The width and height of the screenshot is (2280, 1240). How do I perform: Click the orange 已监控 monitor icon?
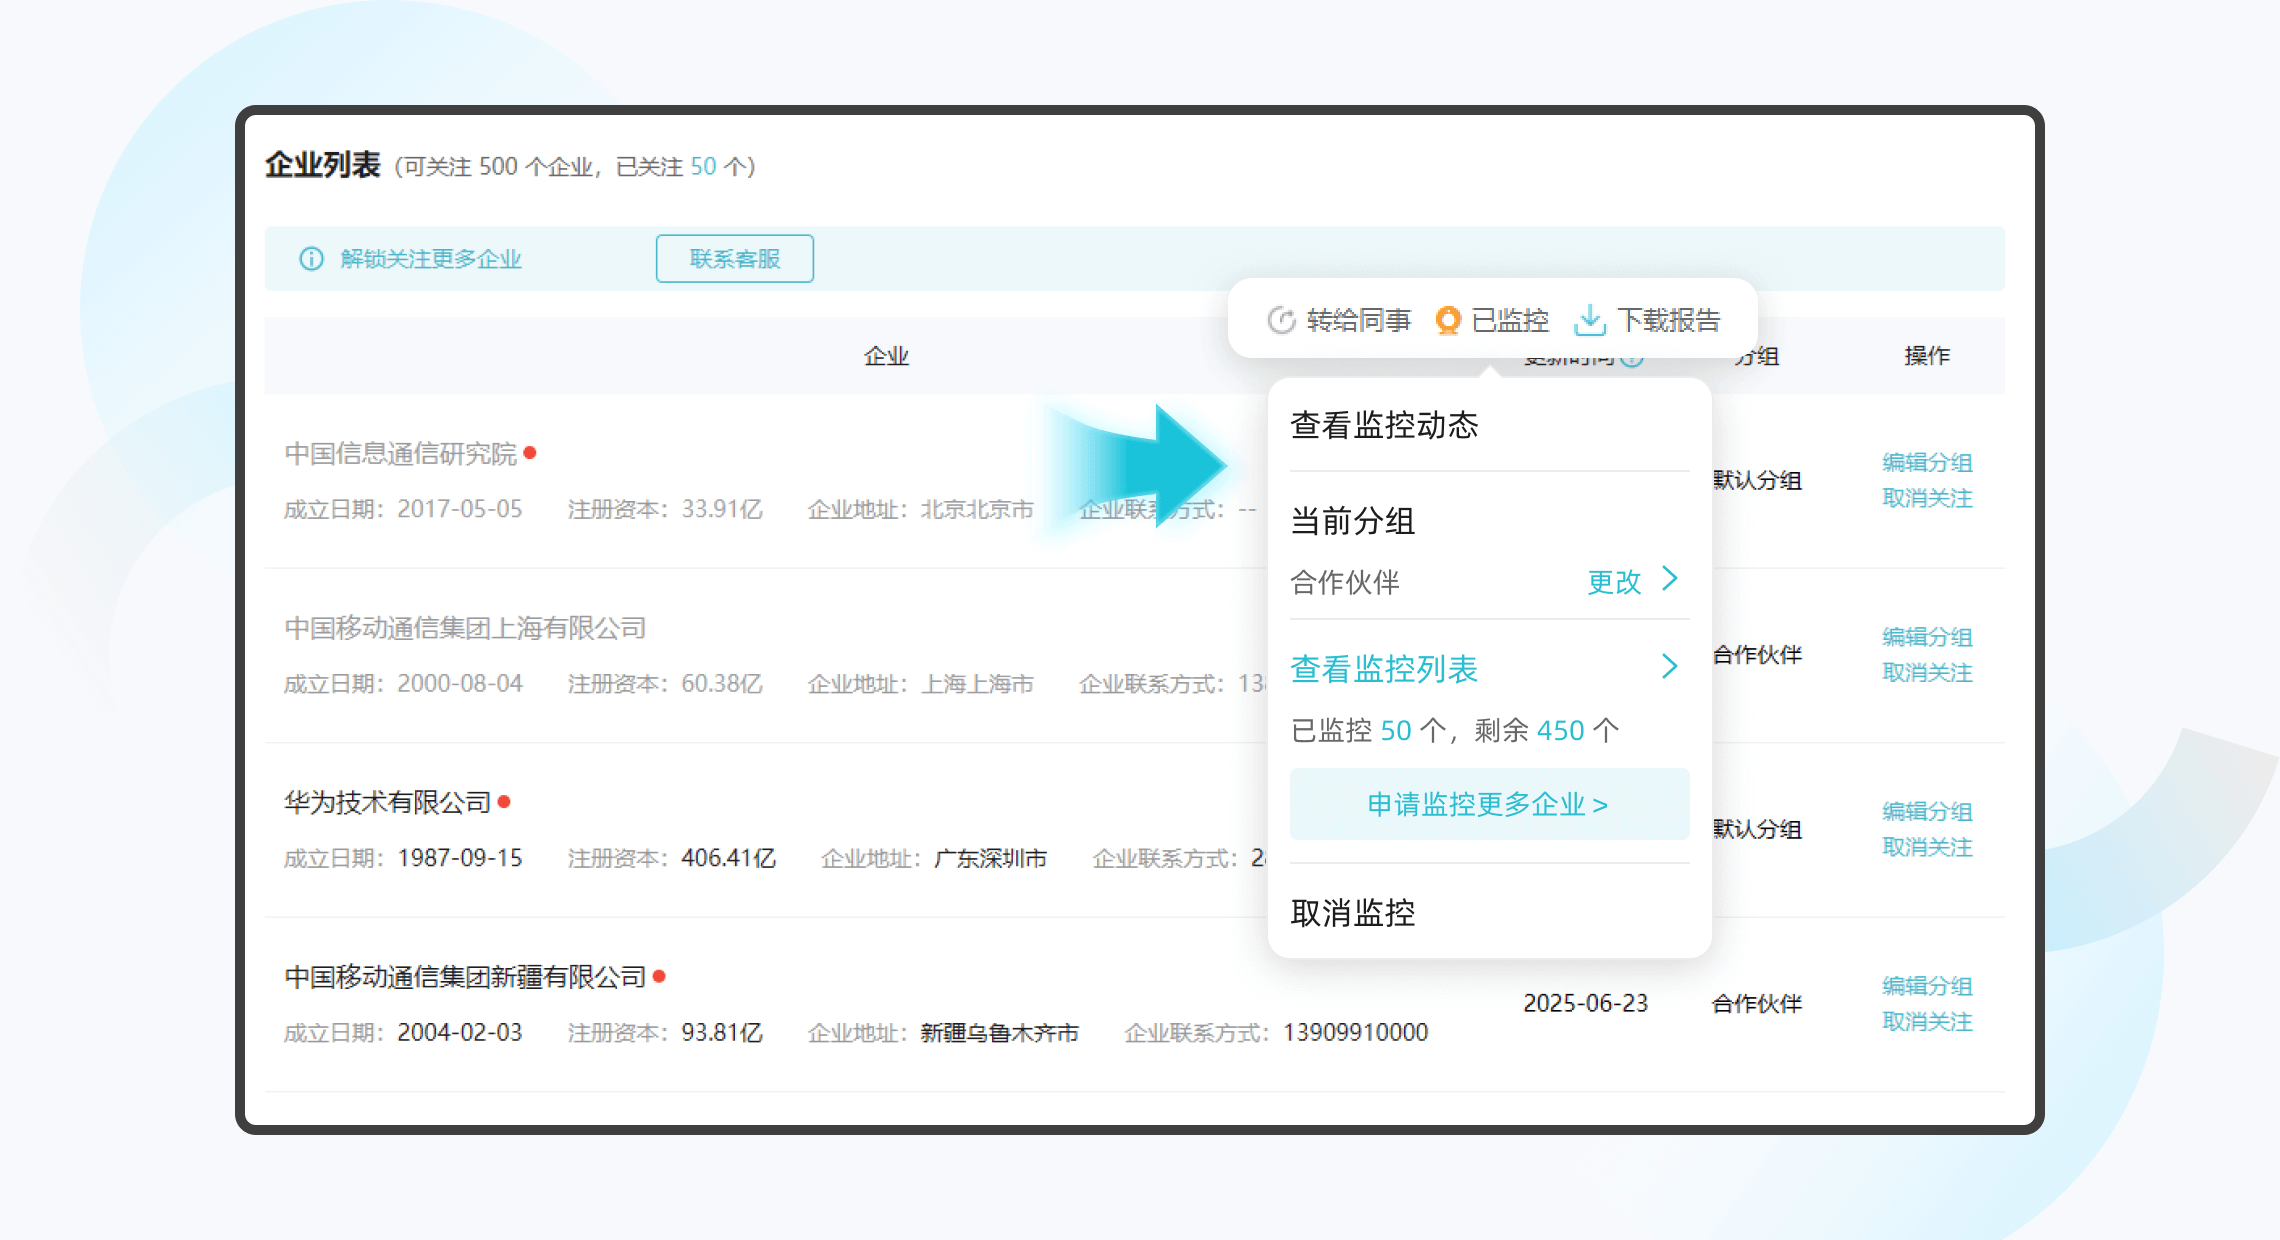(x=1447, y=320)
